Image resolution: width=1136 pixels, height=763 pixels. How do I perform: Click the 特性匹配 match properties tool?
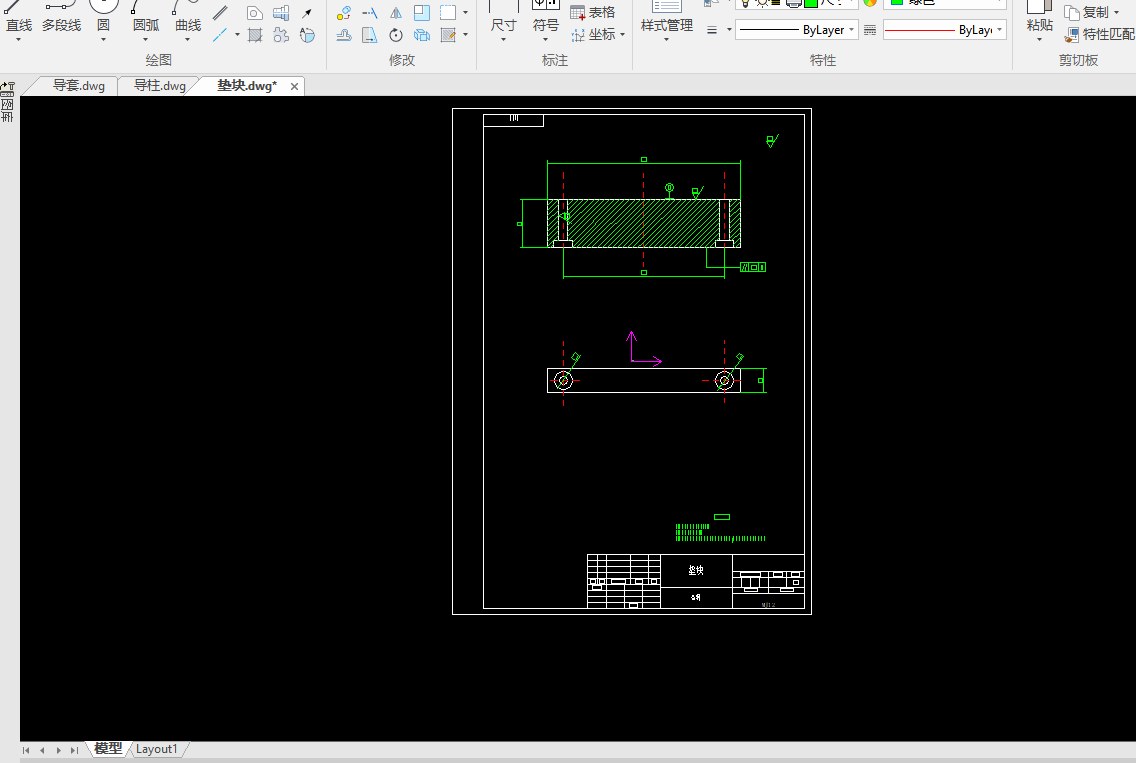click(x=1098, y=34)
